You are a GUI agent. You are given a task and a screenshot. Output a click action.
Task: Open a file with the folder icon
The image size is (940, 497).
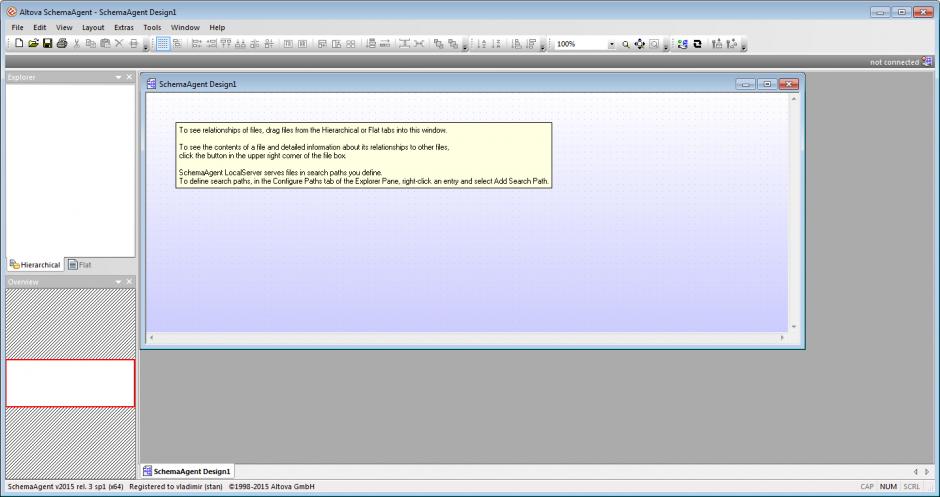34,44
